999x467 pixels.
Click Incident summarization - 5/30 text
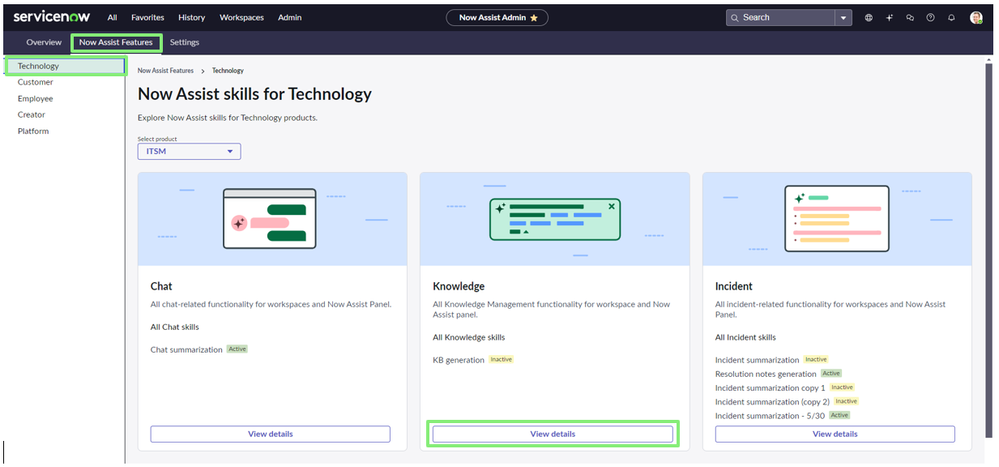tap(770, 416)
